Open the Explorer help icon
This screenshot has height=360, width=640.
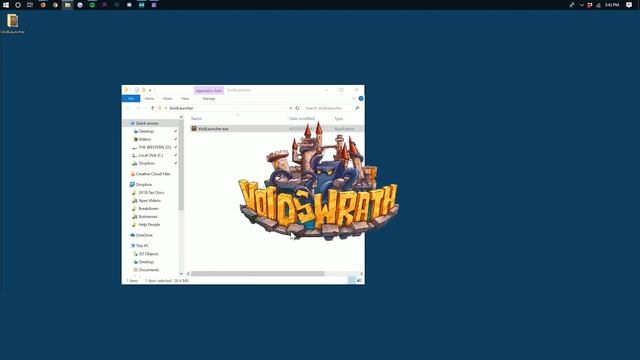(x=361, y=98)
